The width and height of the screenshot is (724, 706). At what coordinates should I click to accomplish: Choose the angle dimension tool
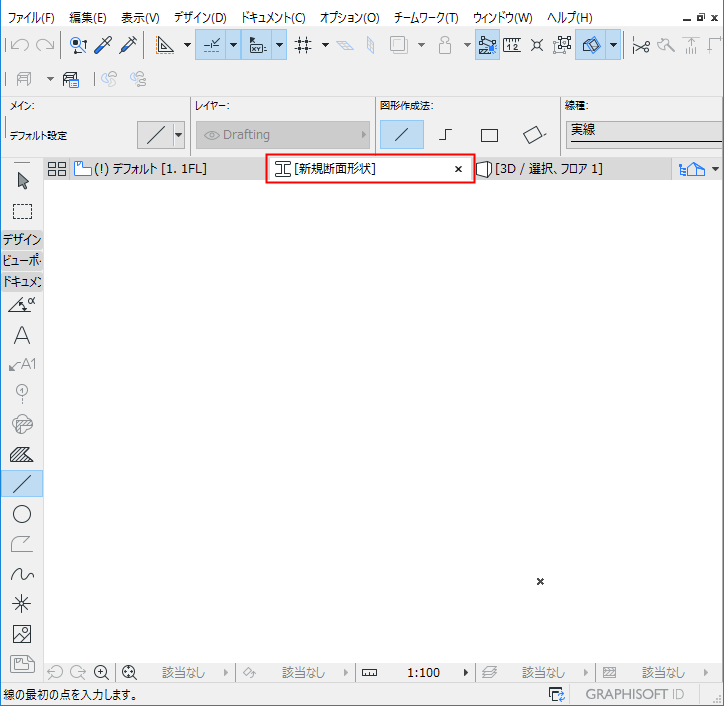pyautogui.click(x=22, y=305)
